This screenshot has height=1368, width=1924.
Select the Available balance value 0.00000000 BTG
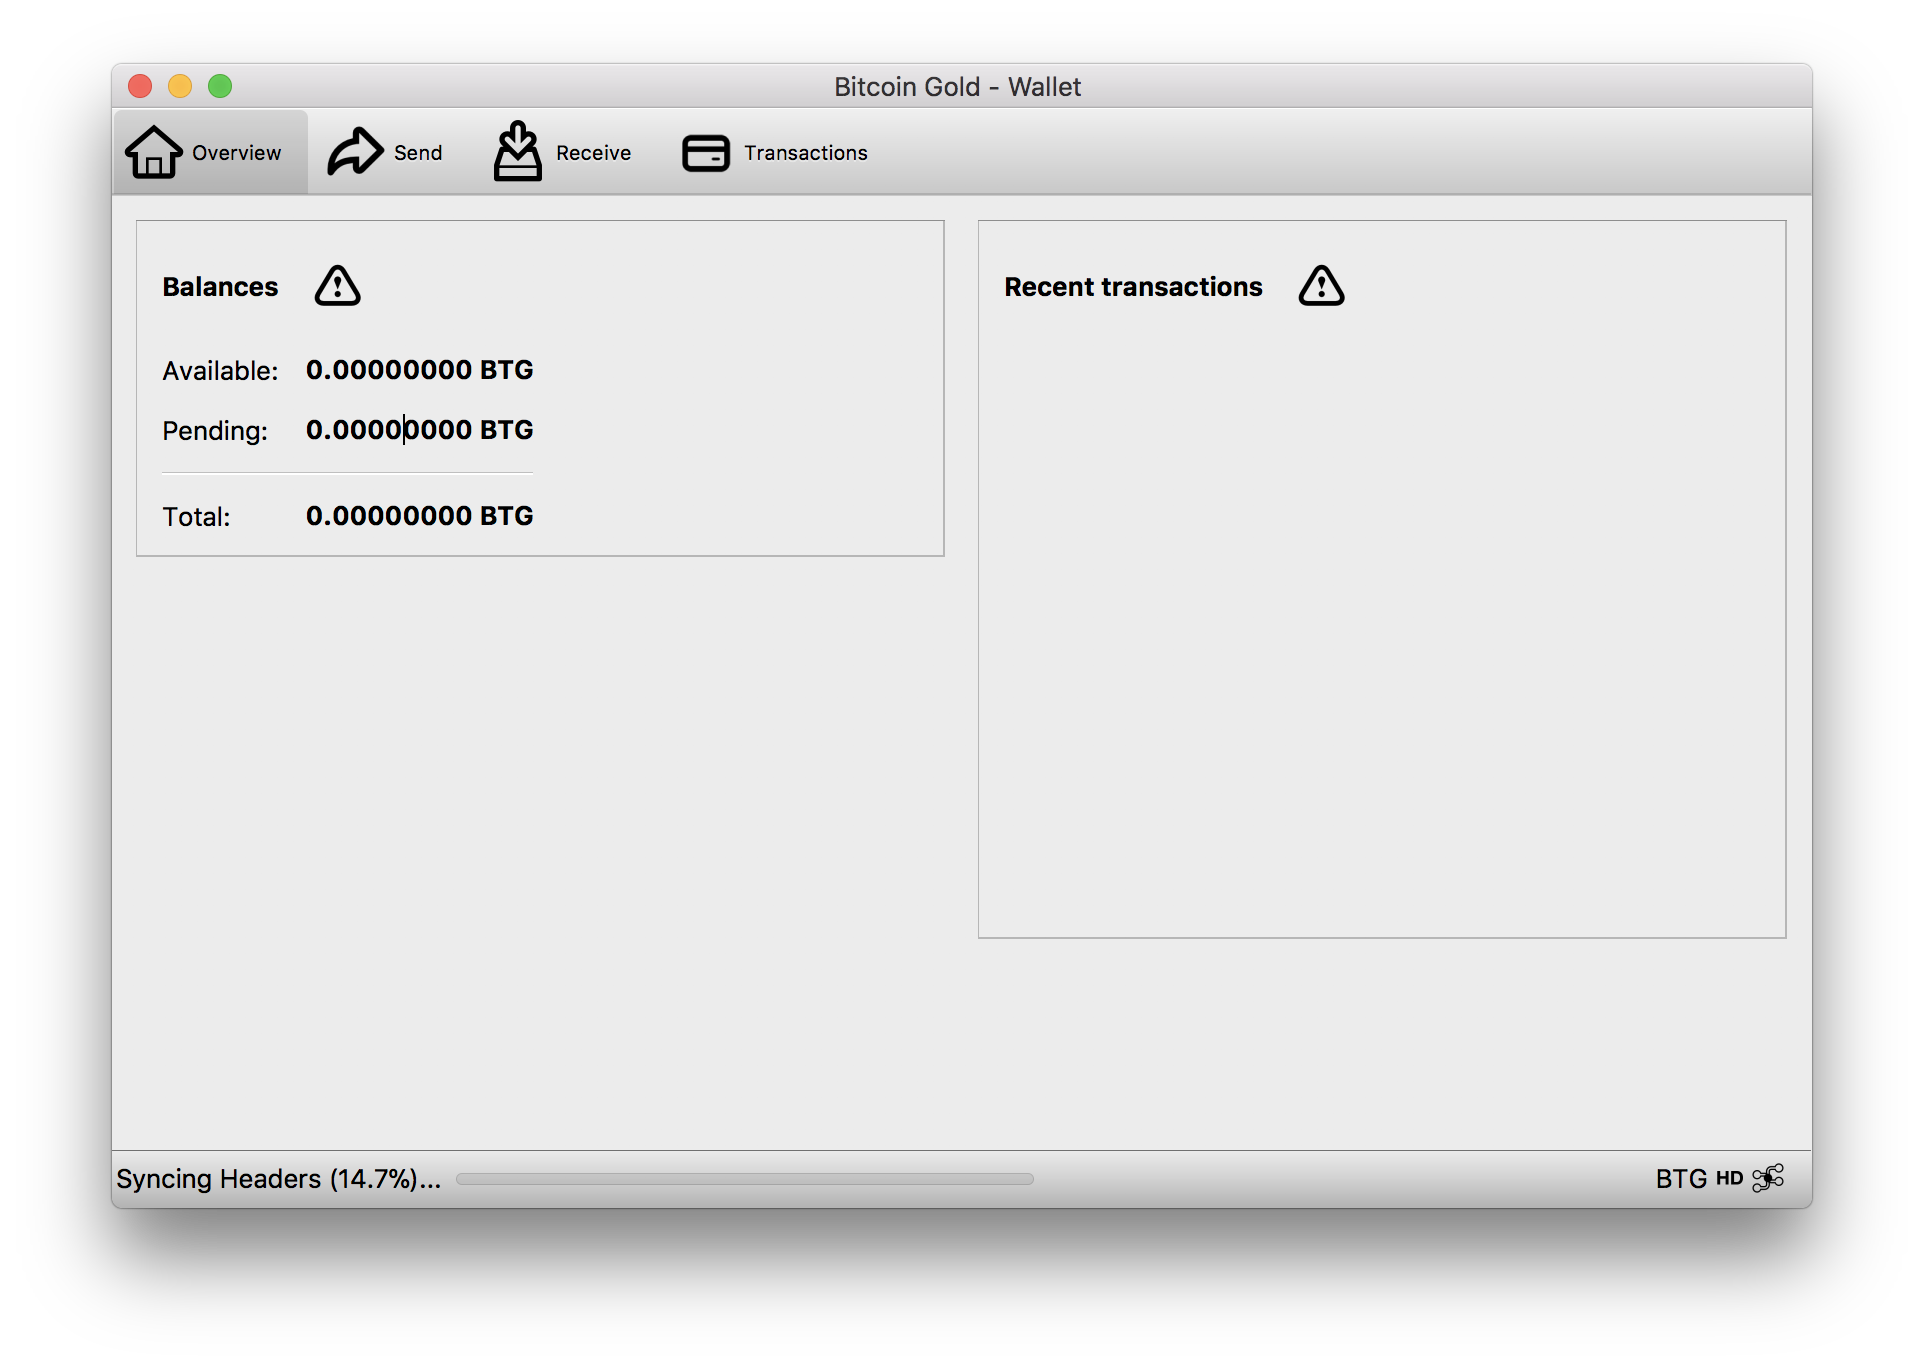coord(420,370)
